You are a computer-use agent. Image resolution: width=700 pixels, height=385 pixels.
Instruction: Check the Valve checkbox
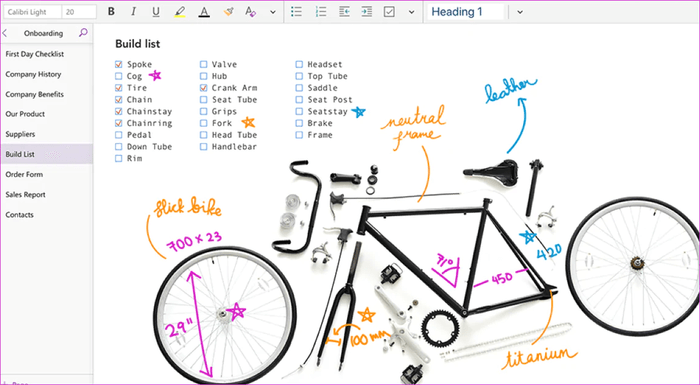coord(204,64)
